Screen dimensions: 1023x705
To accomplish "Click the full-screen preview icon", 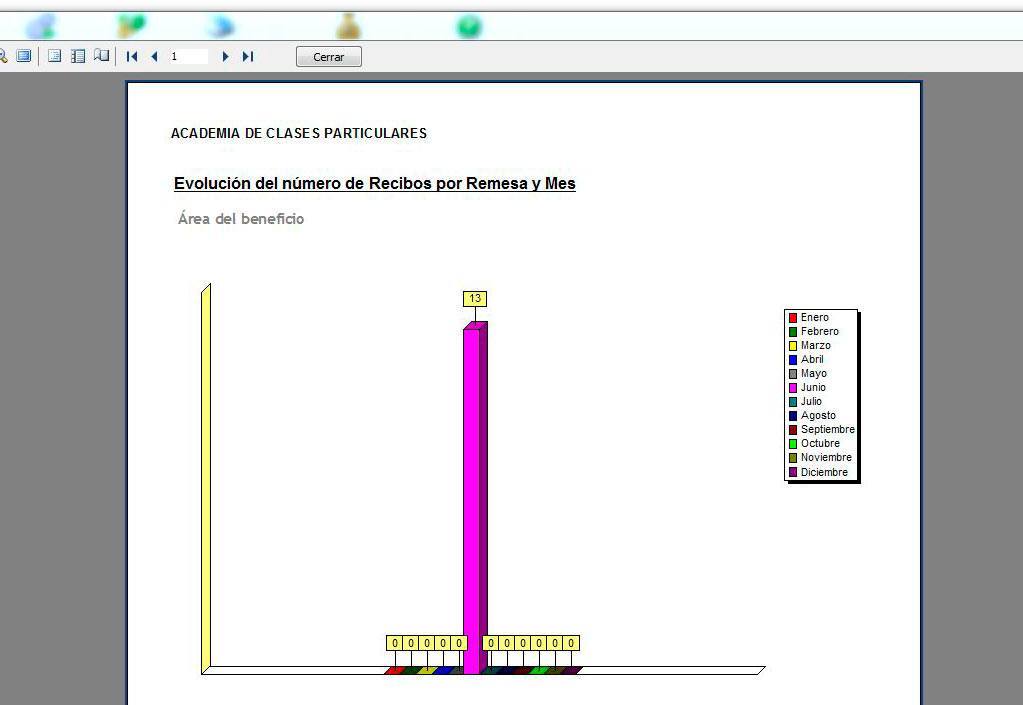I will (24, 57).
